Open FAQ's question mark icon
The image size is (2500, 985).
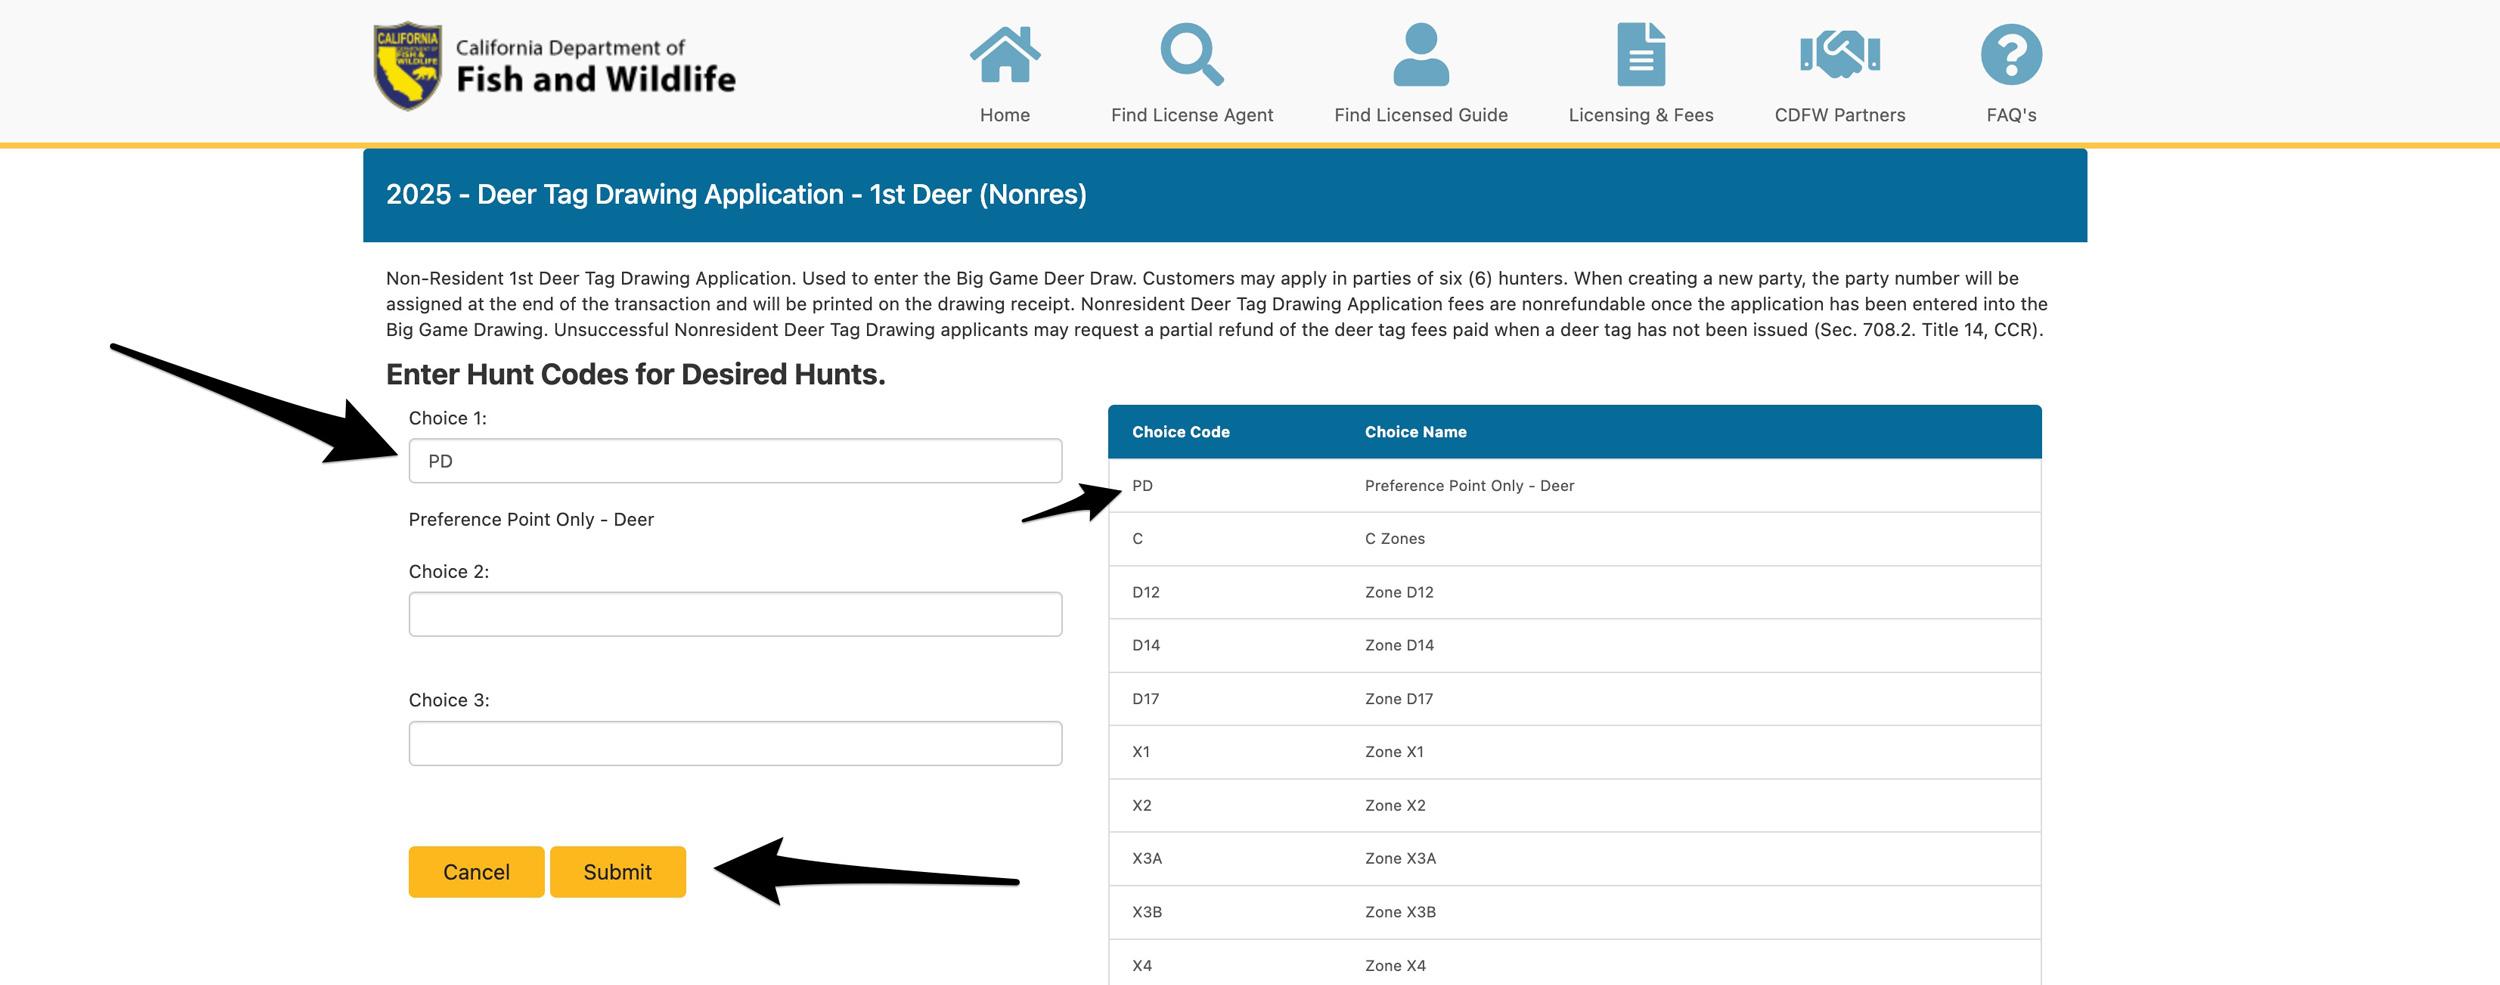[2009, 55]
